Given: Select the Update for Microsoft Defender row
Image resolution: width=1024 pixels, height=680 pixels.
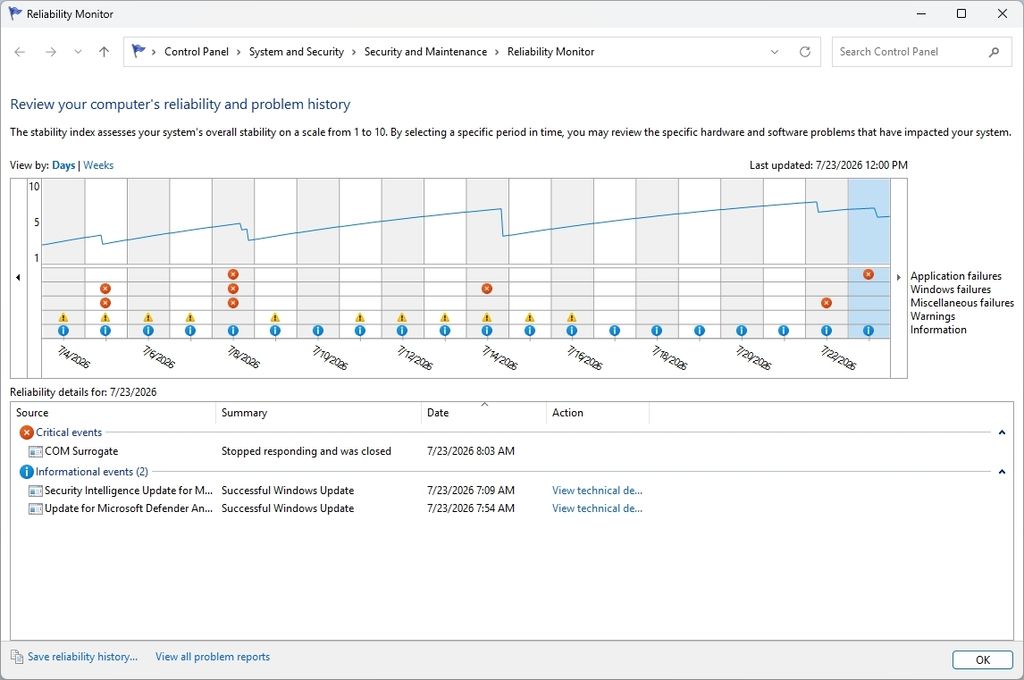Looking at the screenshot, I should pyautogui.click(x=511, y=508).
